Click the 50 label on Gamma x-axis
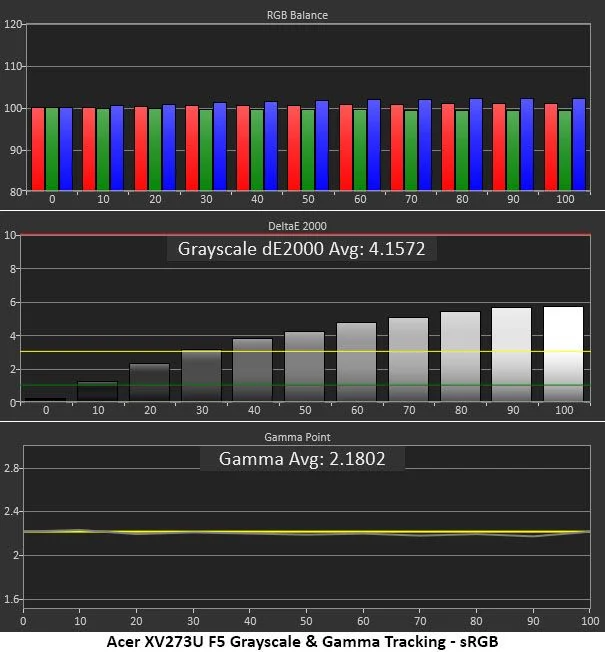The width and height of the screenshot is (605, 652). click(306, 621)
